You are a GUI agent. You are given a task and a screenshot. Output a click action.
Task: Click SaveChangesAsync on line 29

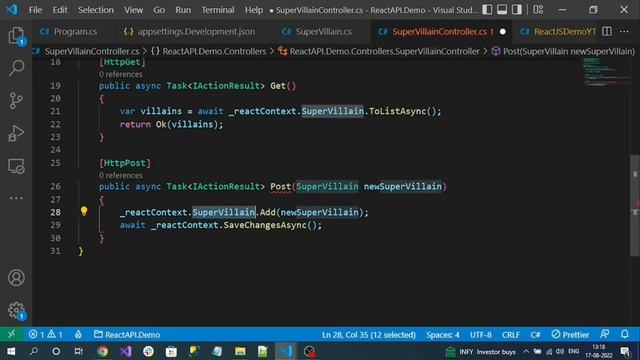[265, 225]
